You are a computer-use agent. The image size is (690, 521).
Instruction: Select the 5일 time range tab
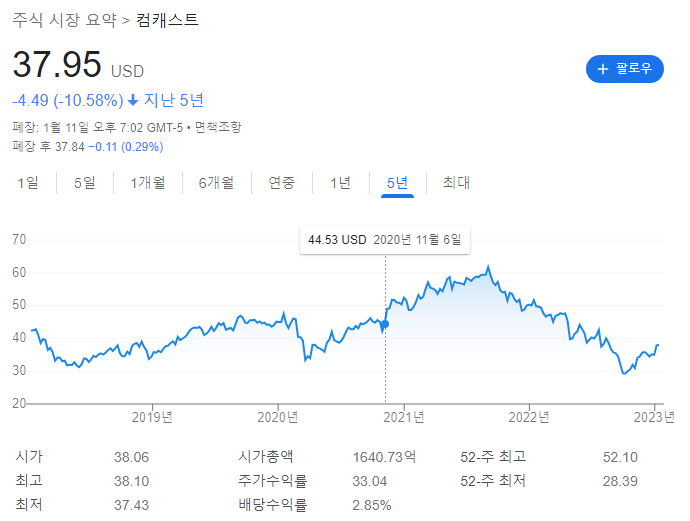[84, 183]
